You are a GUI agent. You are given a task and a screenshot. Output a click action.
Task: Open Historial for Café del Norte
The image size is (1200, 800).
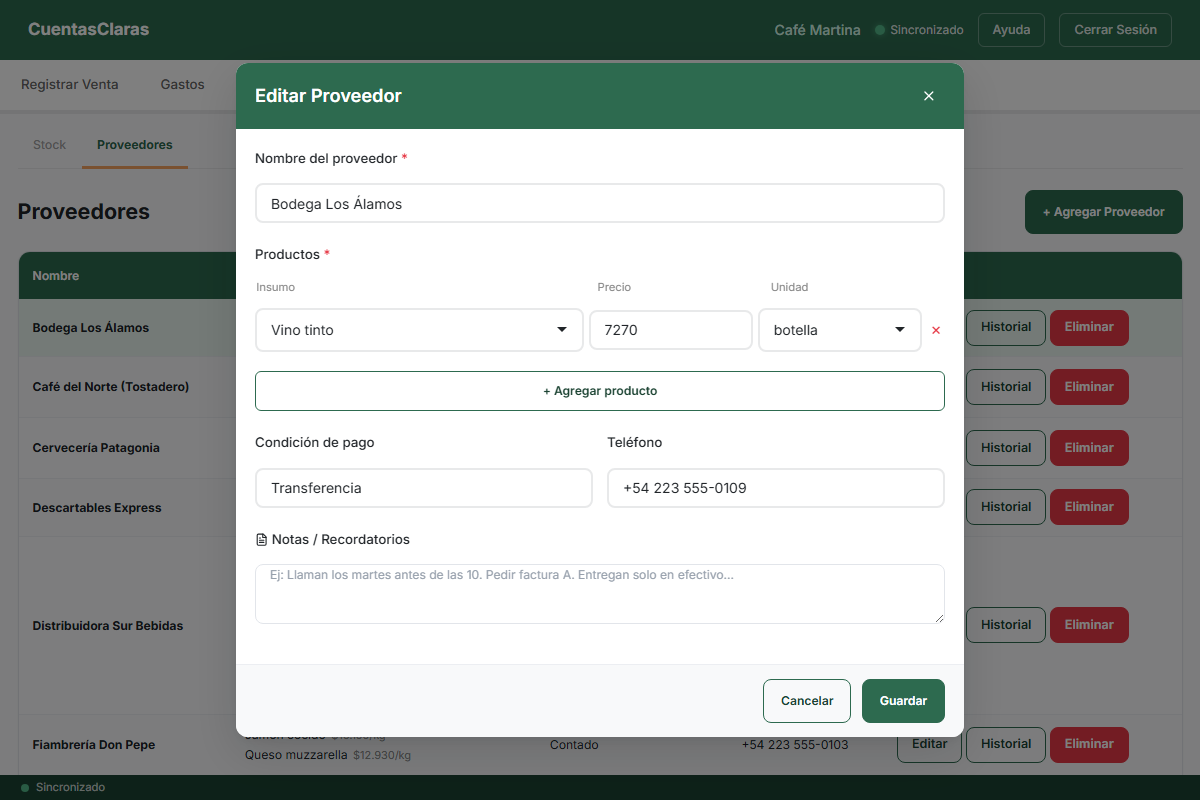[x=1006, y=387]
